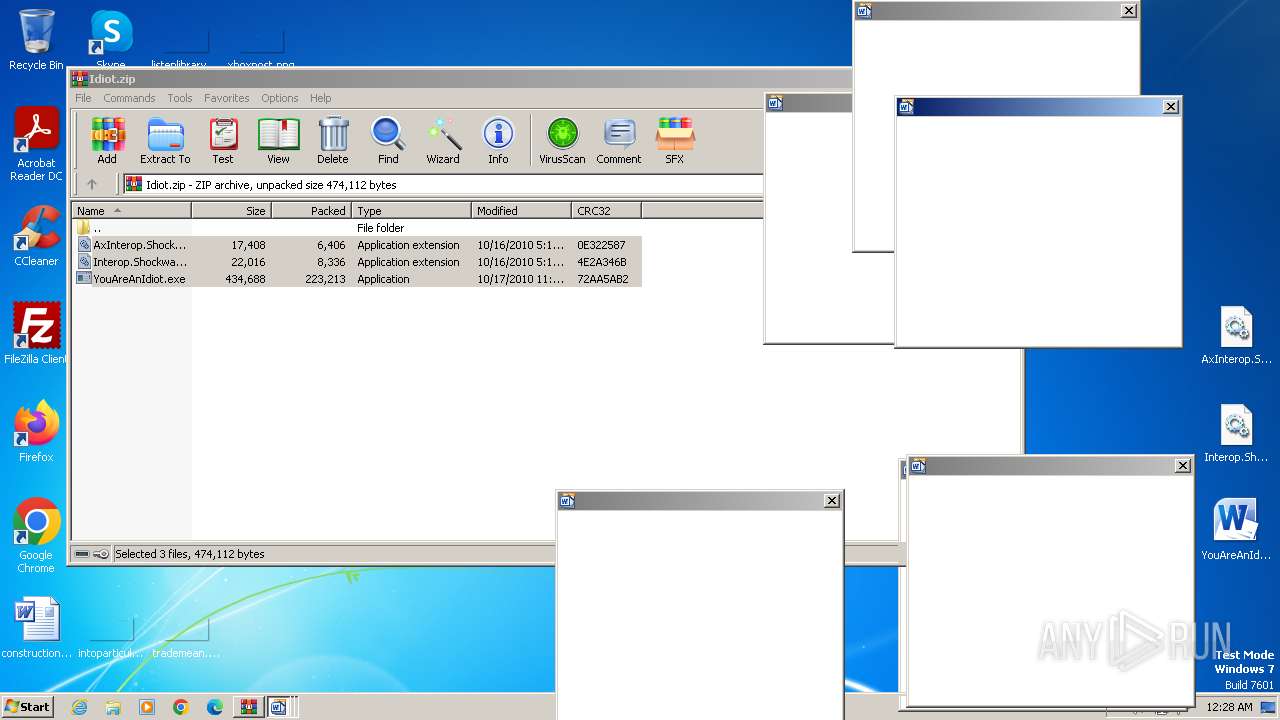Viewport: 1280px width, 720px height.
Task: Open the Start menu
Action: click(27, 706)
